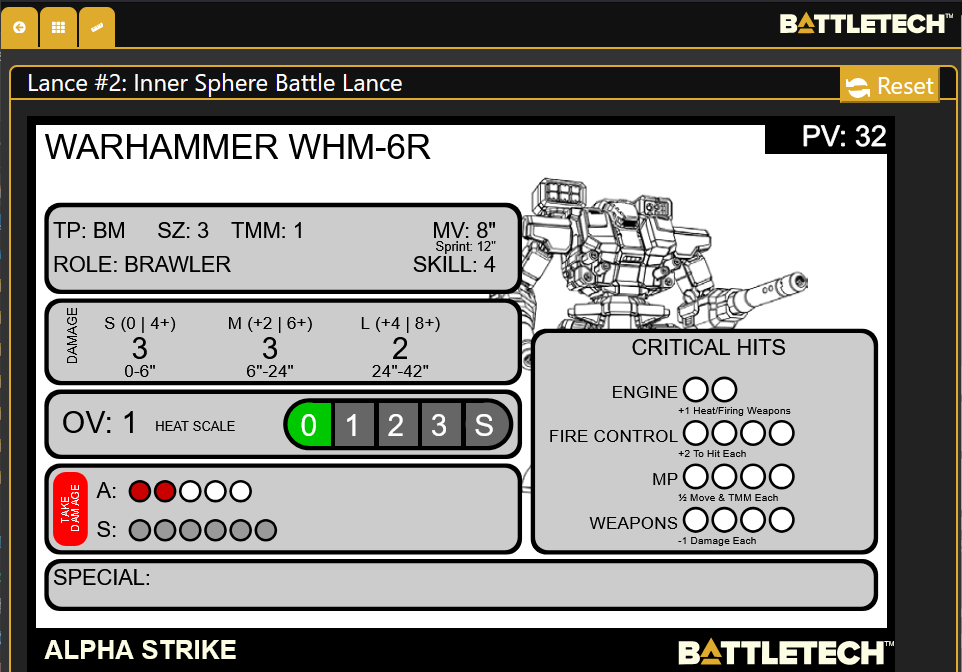
Task: Mark the third armor pip in row A
Action: pyautogui.click(x=190, y=491)
